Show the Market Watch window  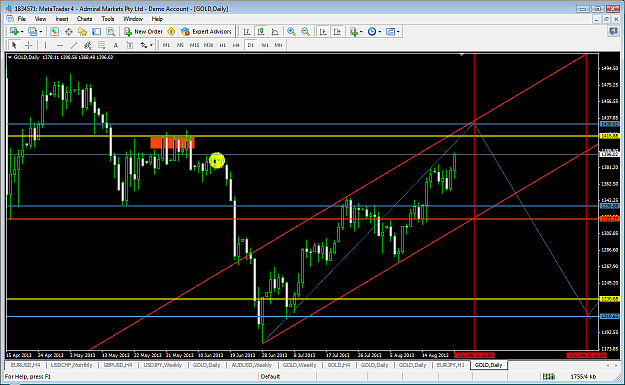point(55,31)
